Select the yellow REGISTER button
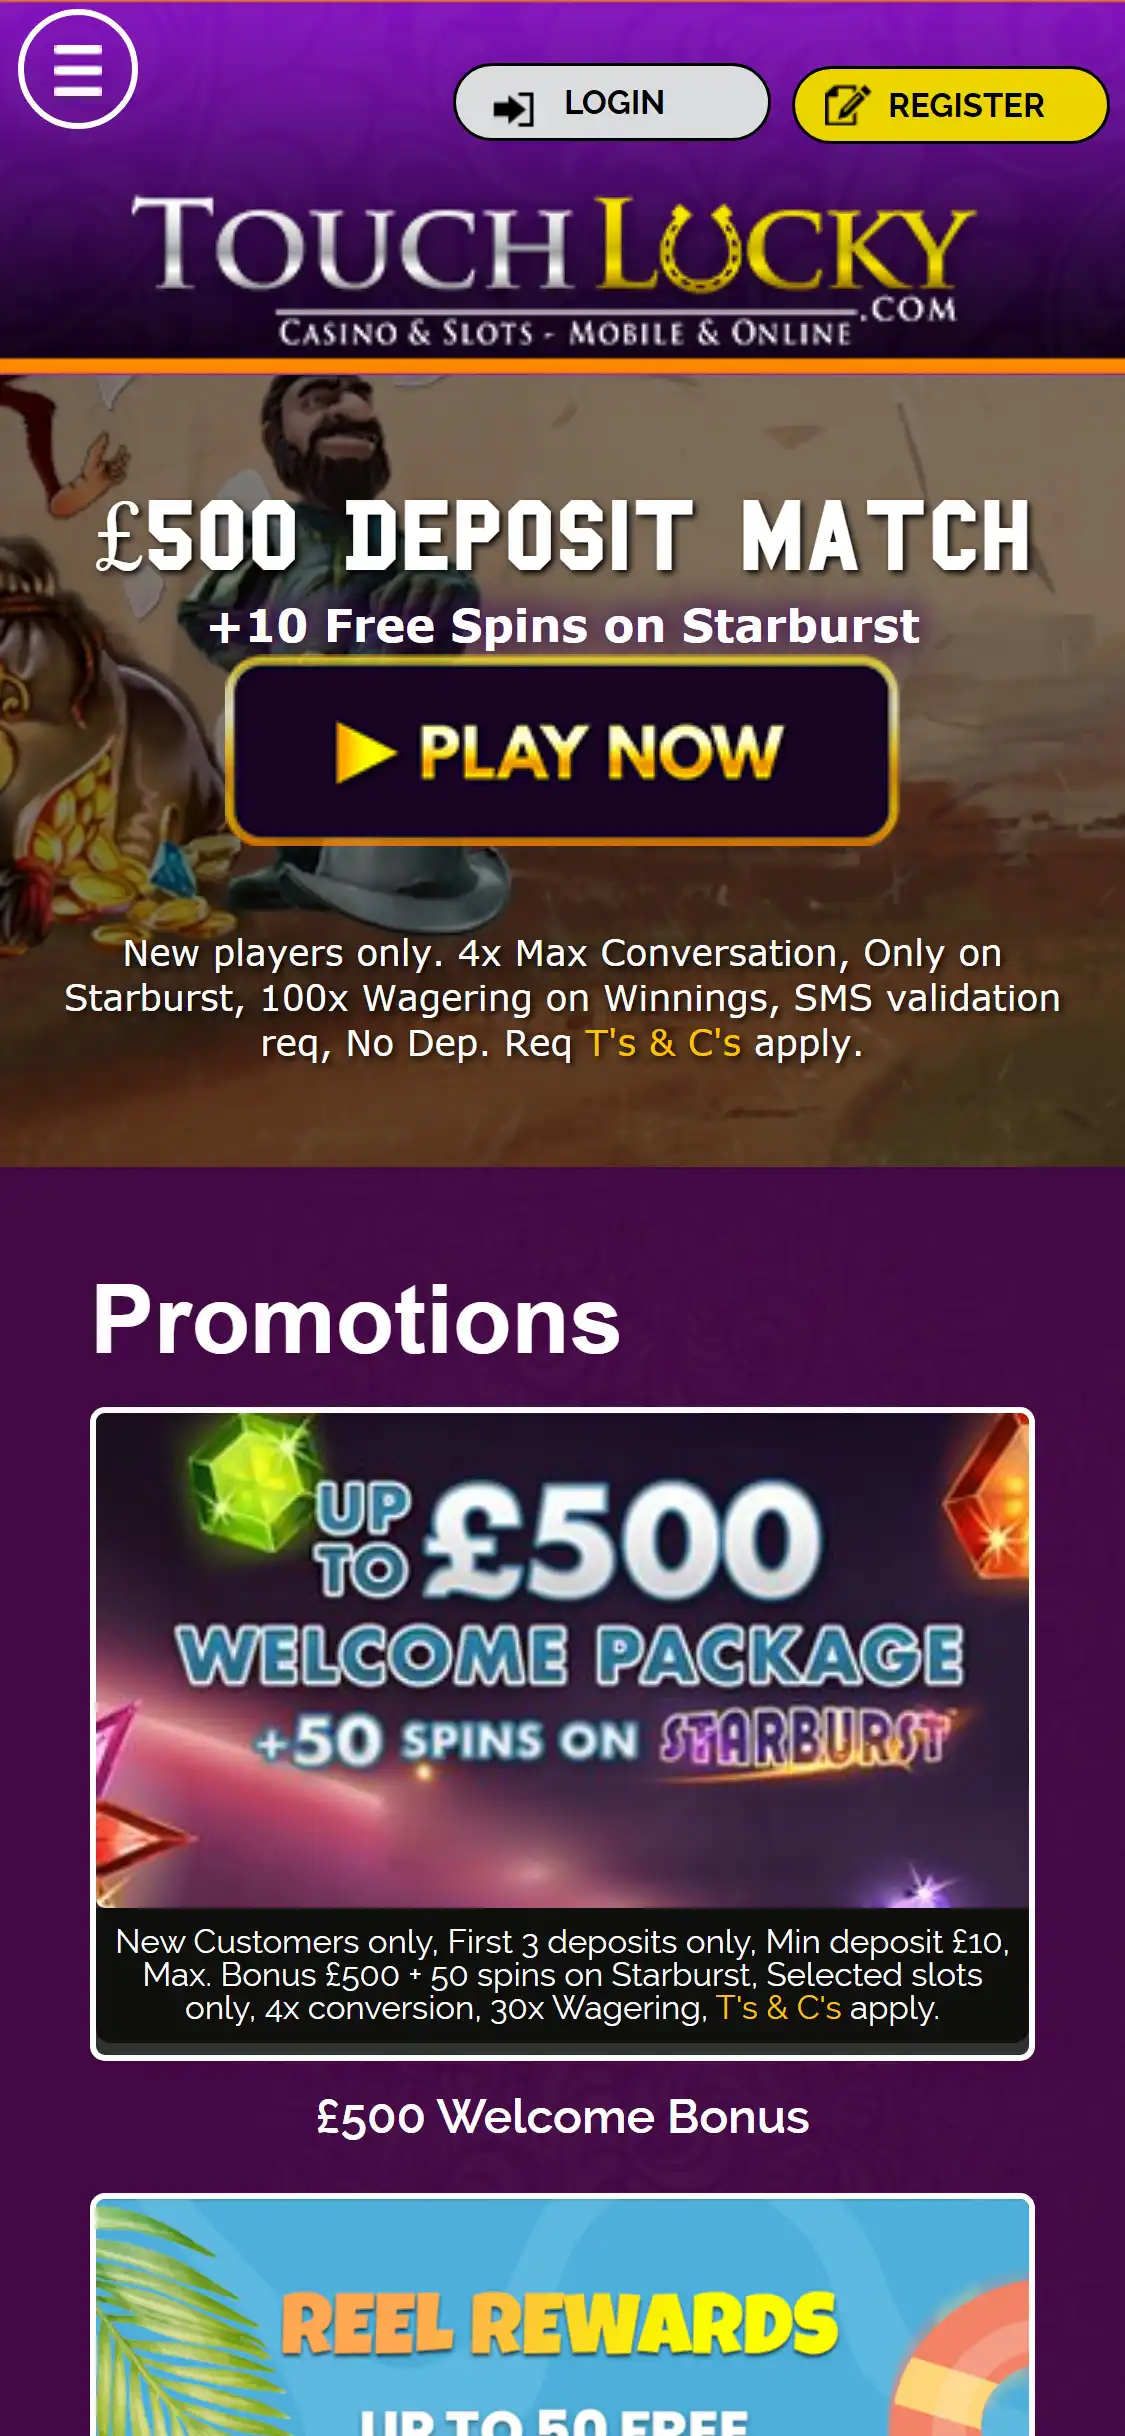Image resolution: width=1125 pixels, height=2436 pixels. (951, 105)
